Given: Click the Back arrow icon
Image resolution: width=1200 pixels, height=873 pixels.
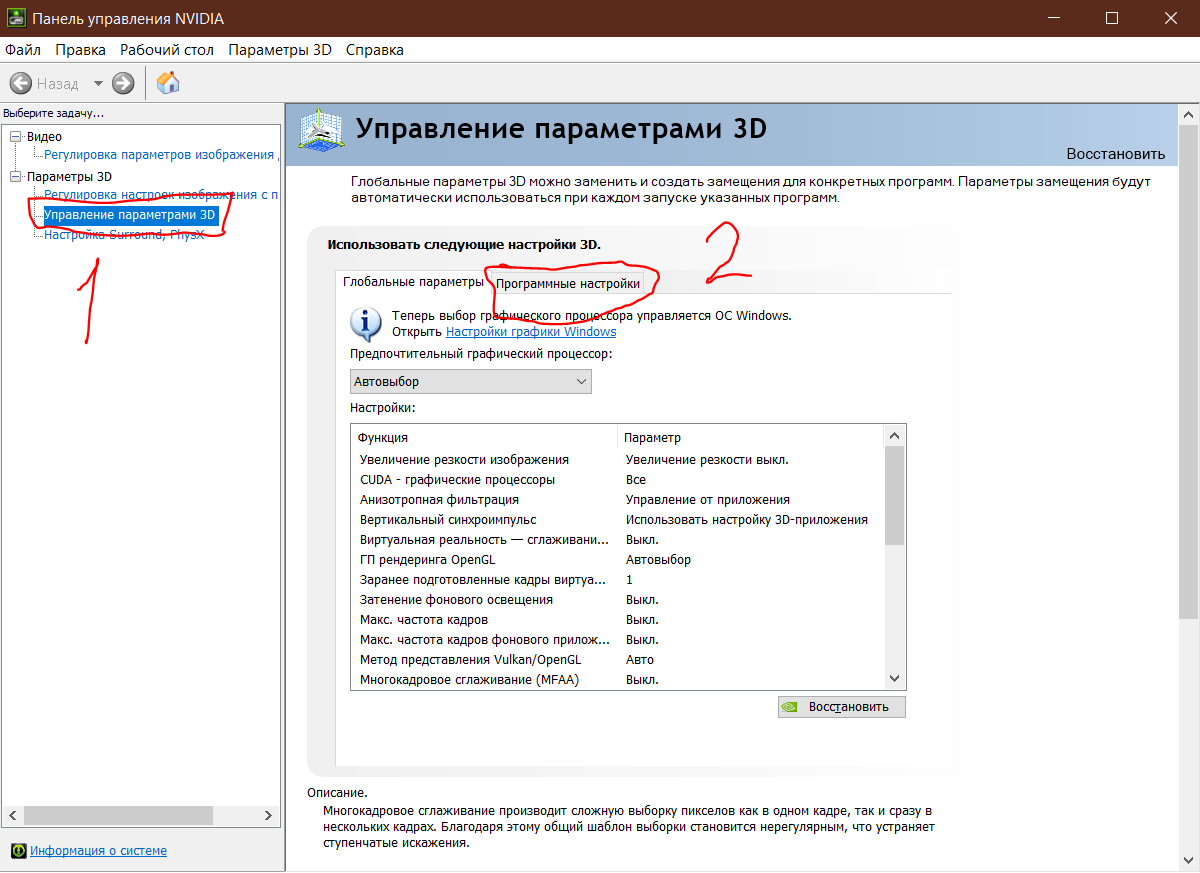Looking at the screenshot, I should click(x=21, y=83).
